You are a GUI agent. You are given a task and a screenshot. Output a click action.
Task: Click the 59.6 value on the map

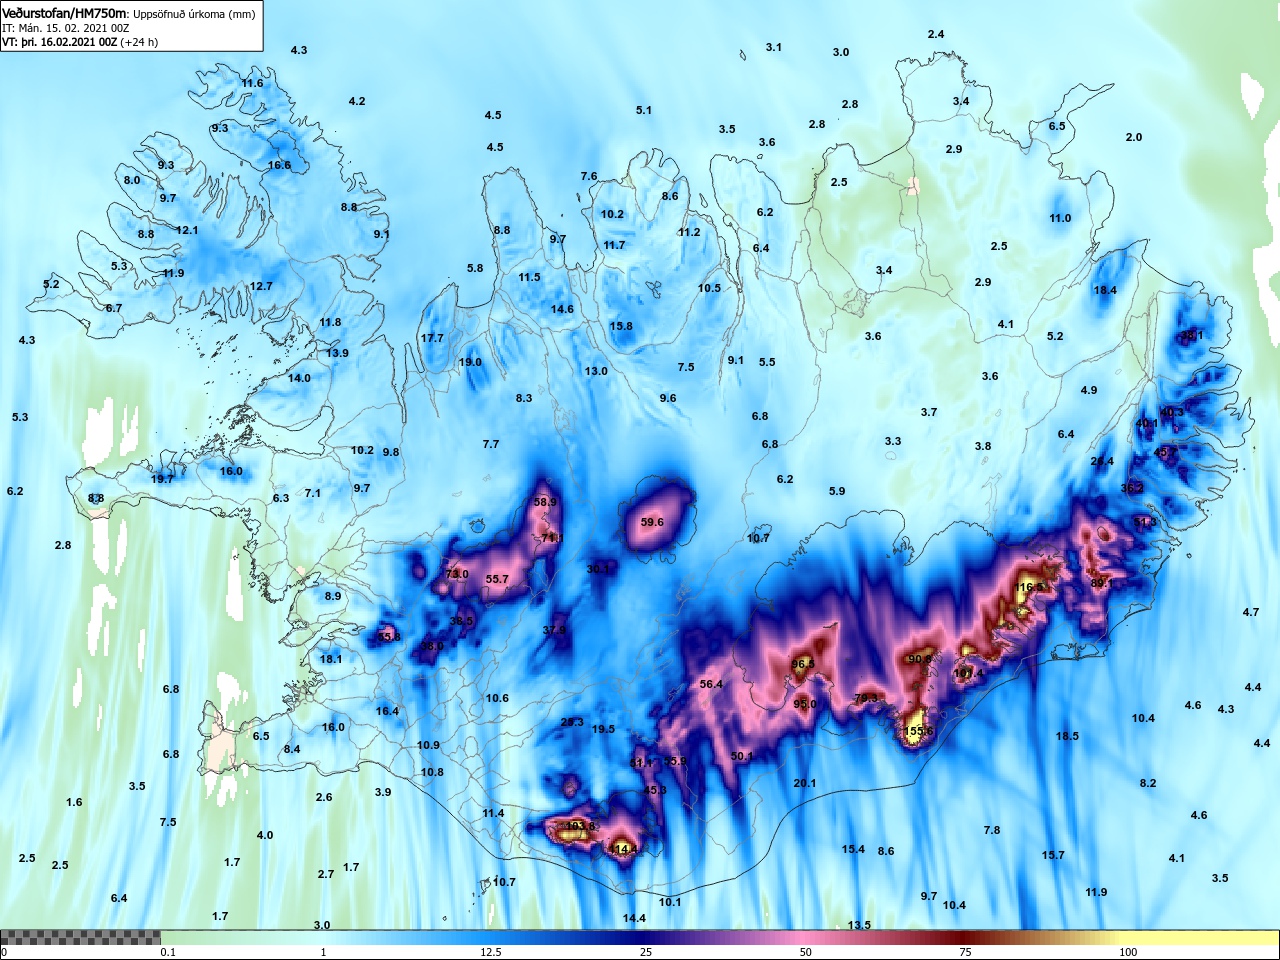[x=652, y=522]
